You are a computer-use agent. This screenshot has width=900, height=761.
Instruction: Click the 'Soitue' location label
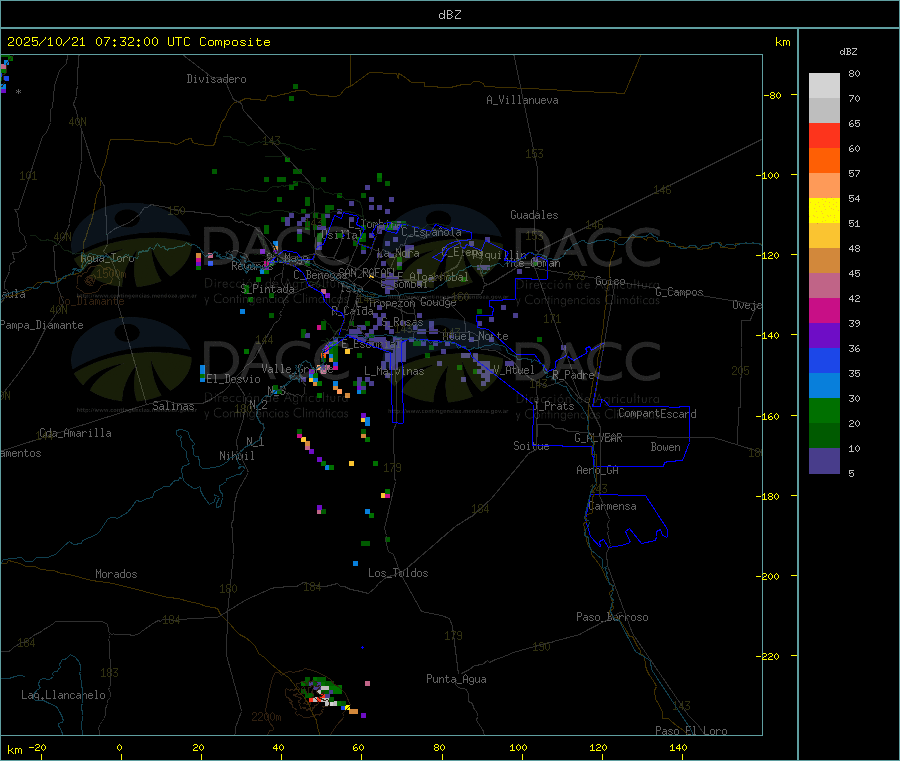point(531,446)
